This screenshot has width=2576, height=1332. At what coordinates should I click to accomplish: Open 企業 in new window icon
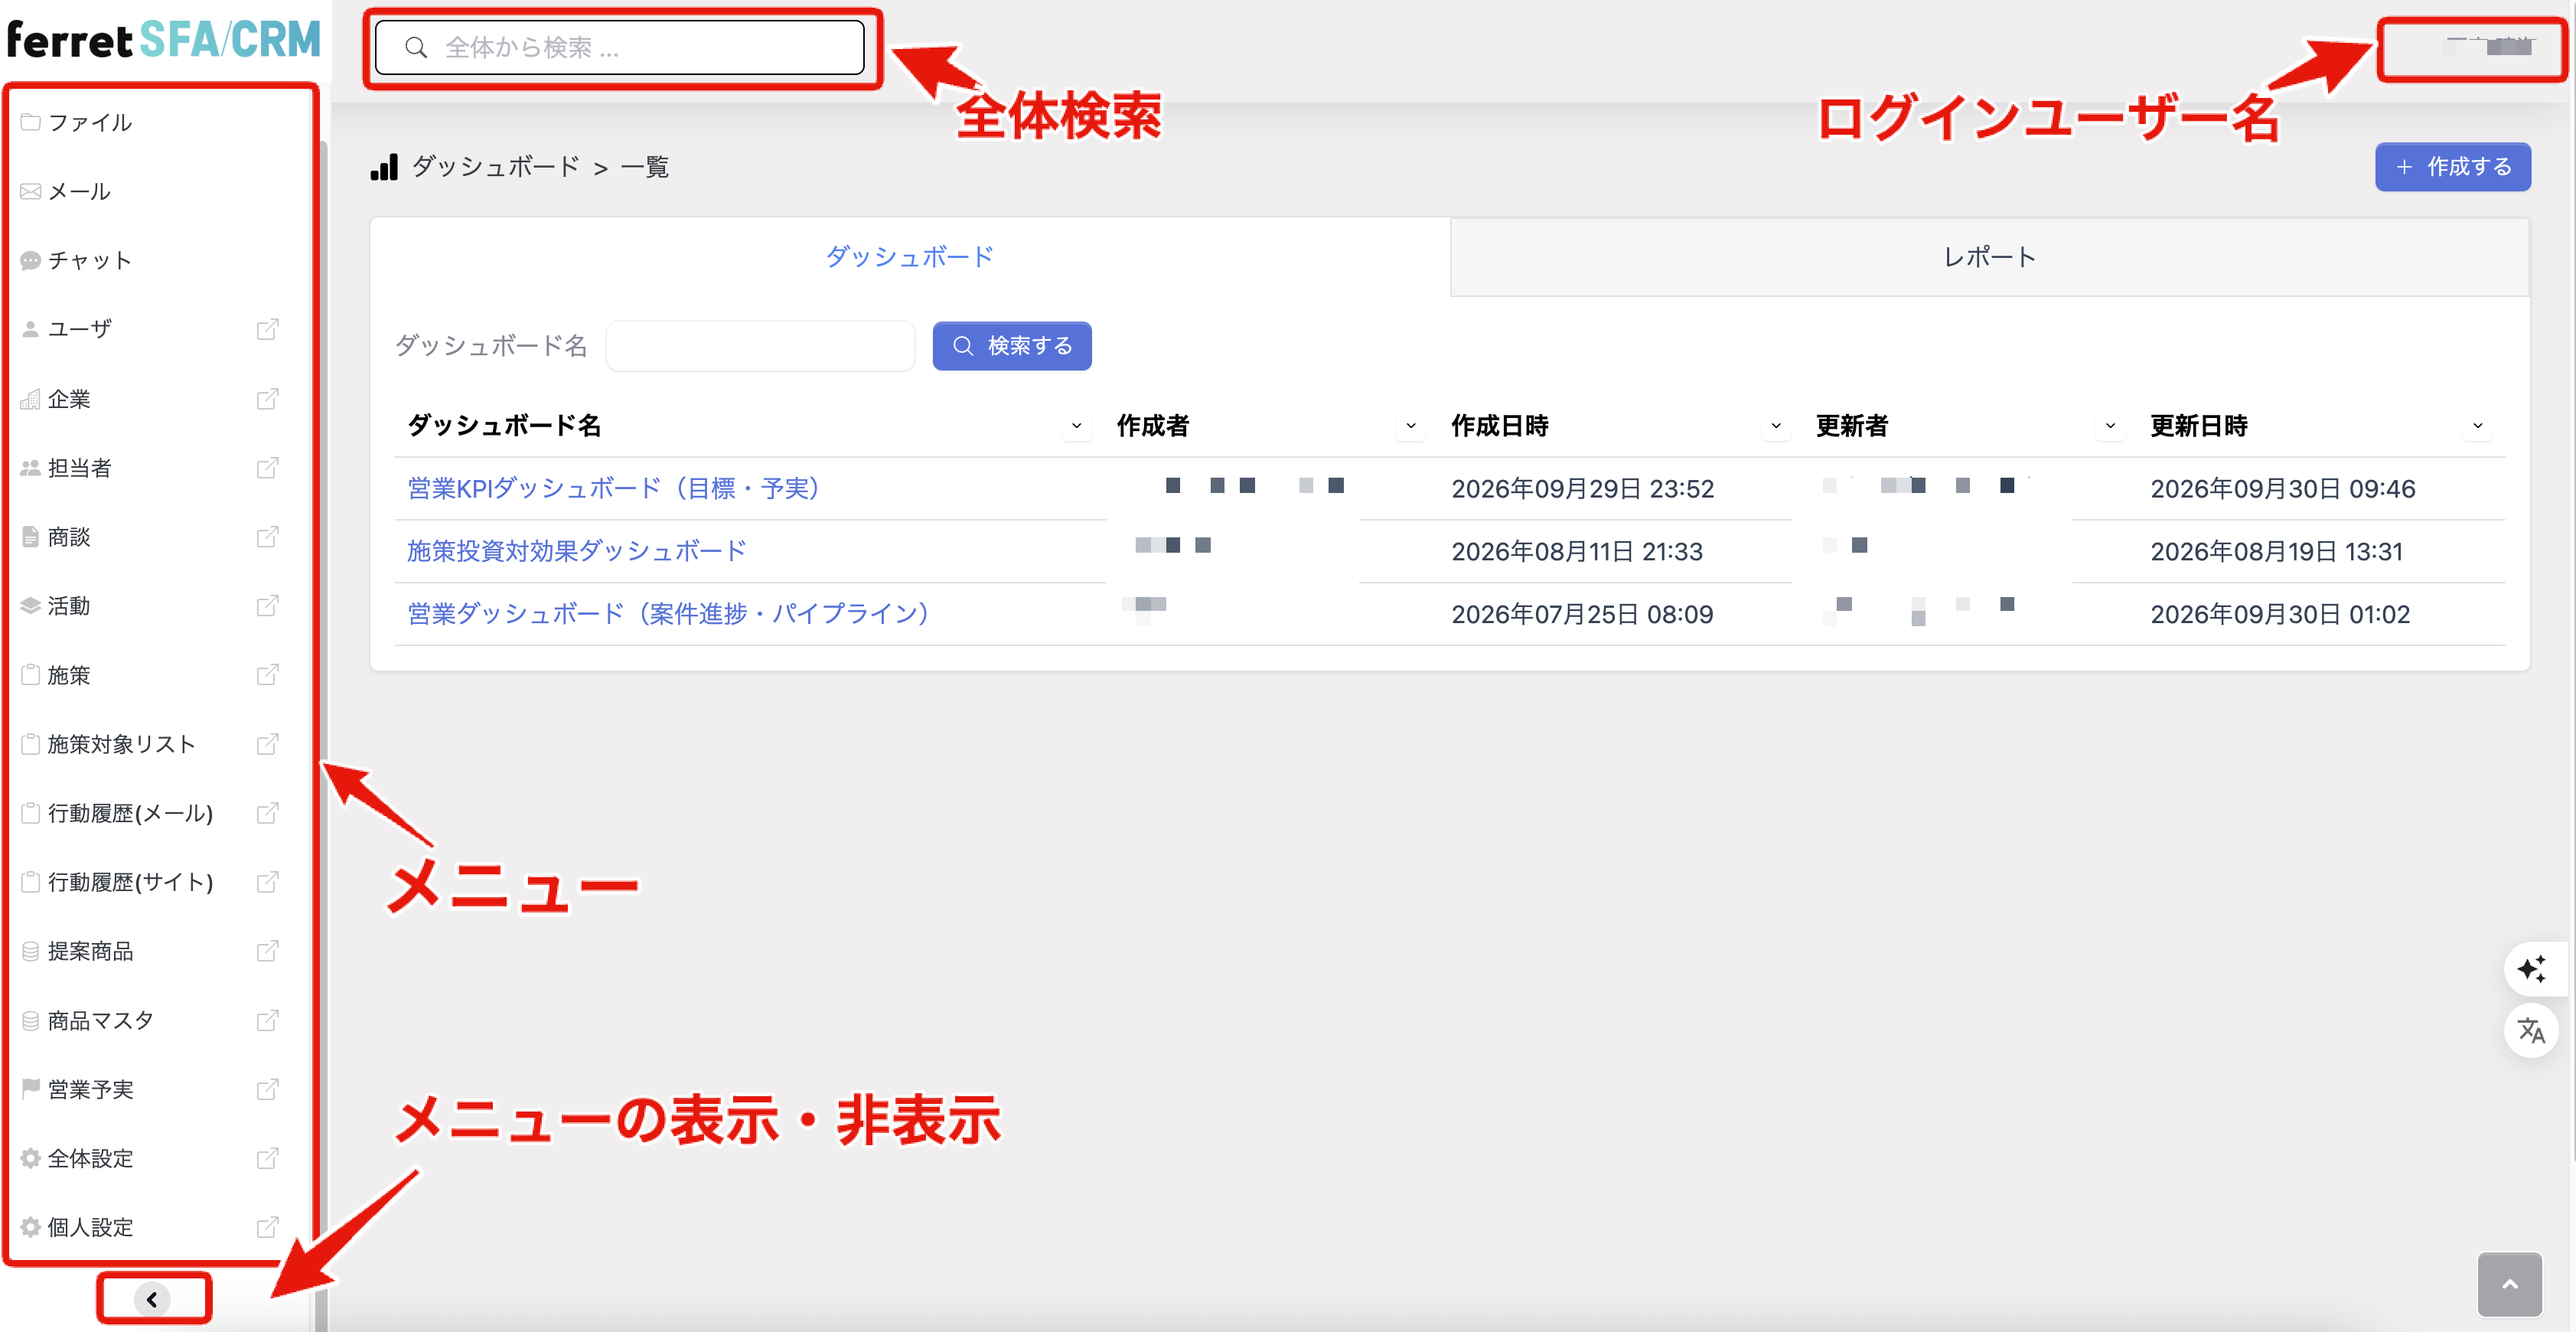[267, 399]
